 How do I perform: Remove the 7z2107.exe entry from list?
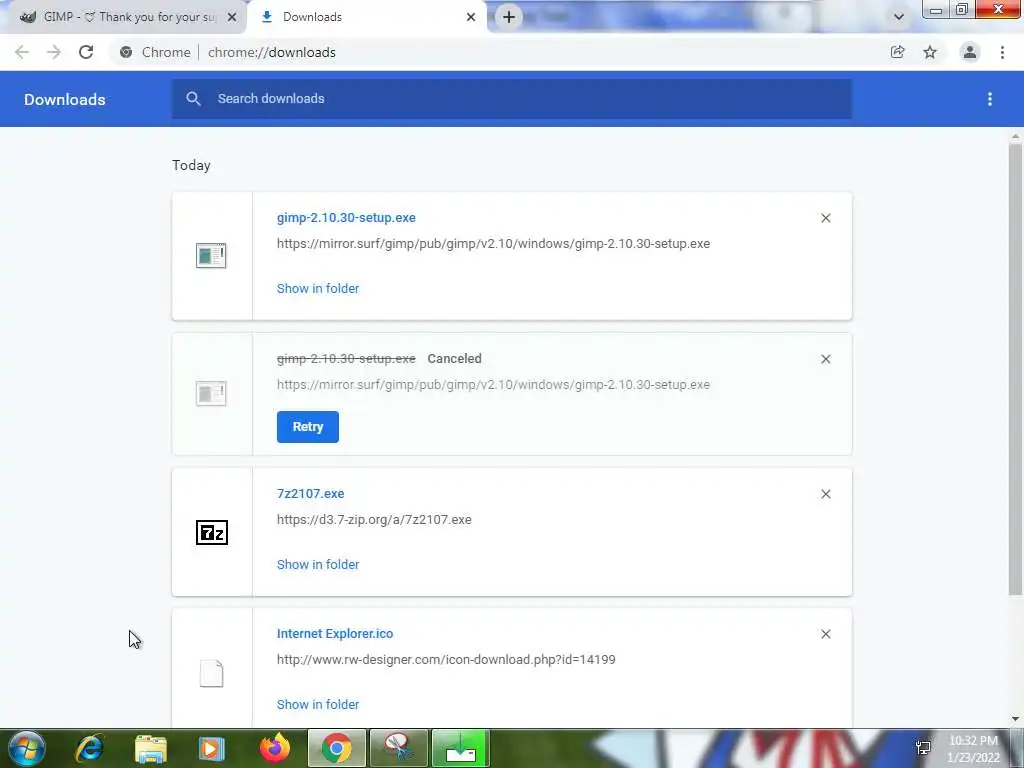pos(825,494)
